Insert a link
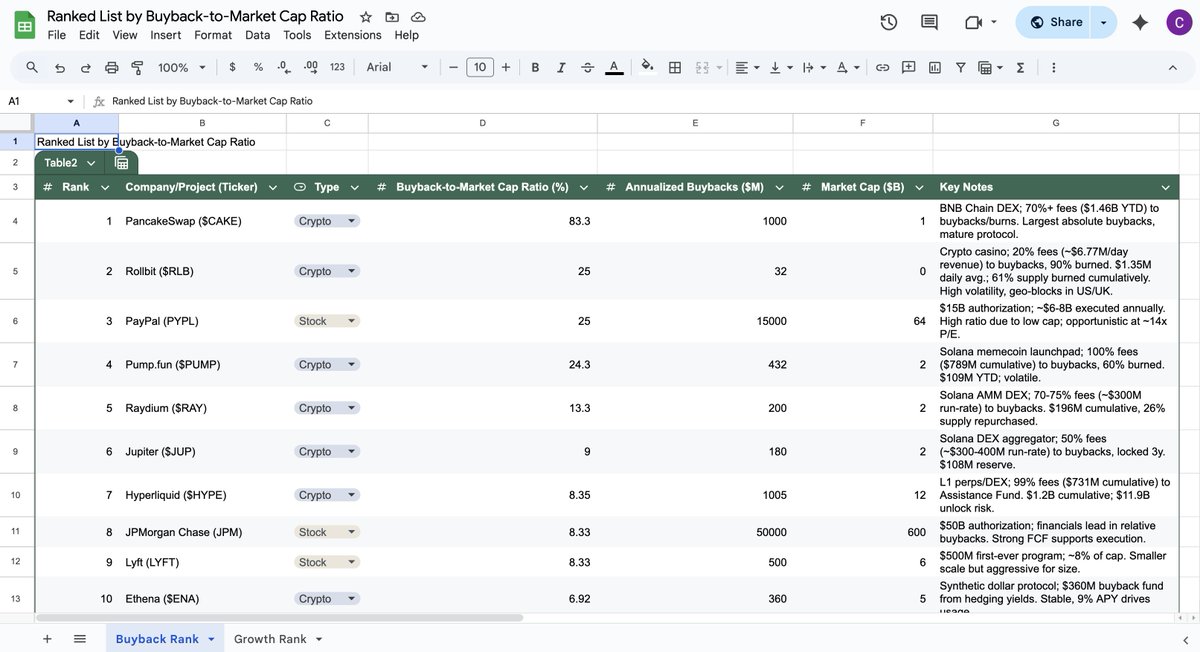 [882, 67]
